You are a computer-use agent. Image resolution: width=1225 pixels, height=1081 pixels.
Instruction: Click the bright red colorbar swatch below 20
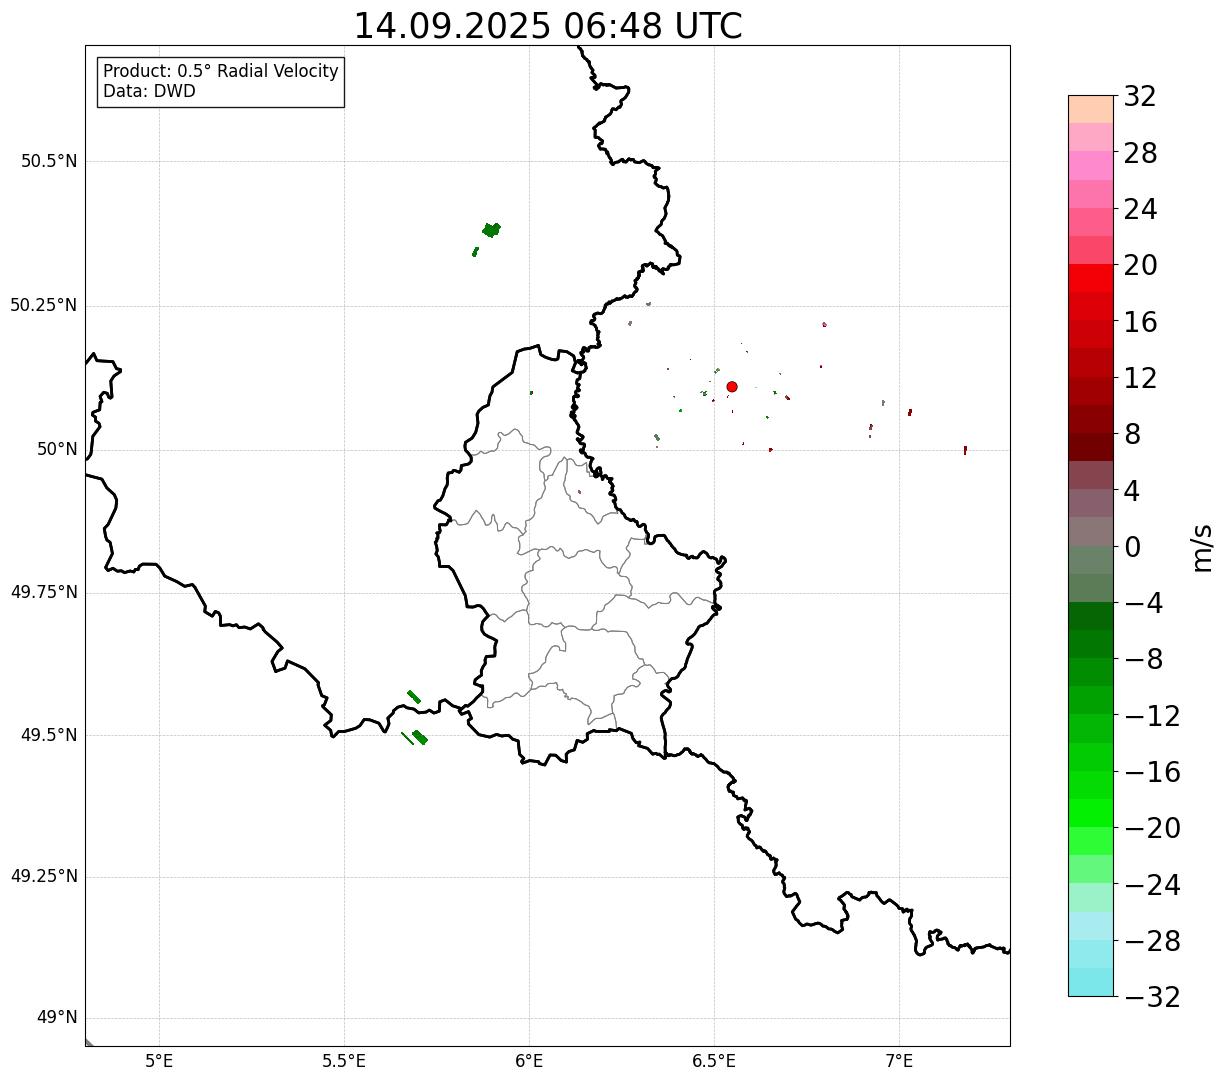[x=1091, y=278]
